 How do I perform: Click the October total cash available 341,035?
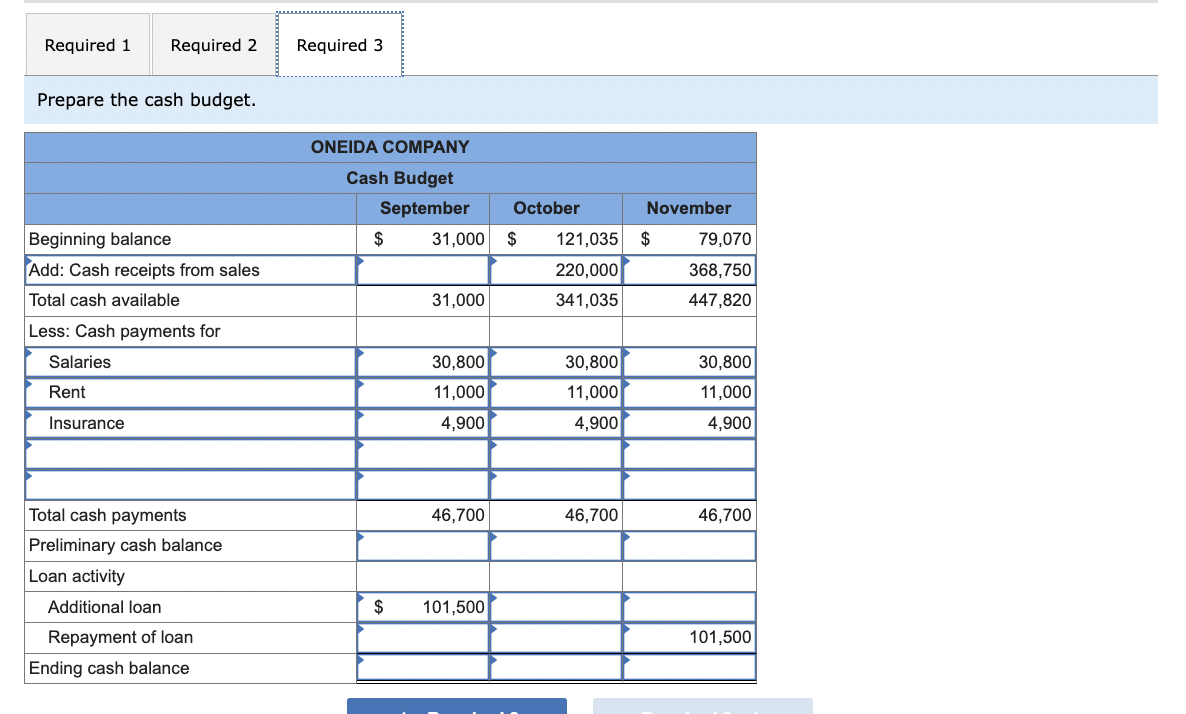(x=587, y=300)
